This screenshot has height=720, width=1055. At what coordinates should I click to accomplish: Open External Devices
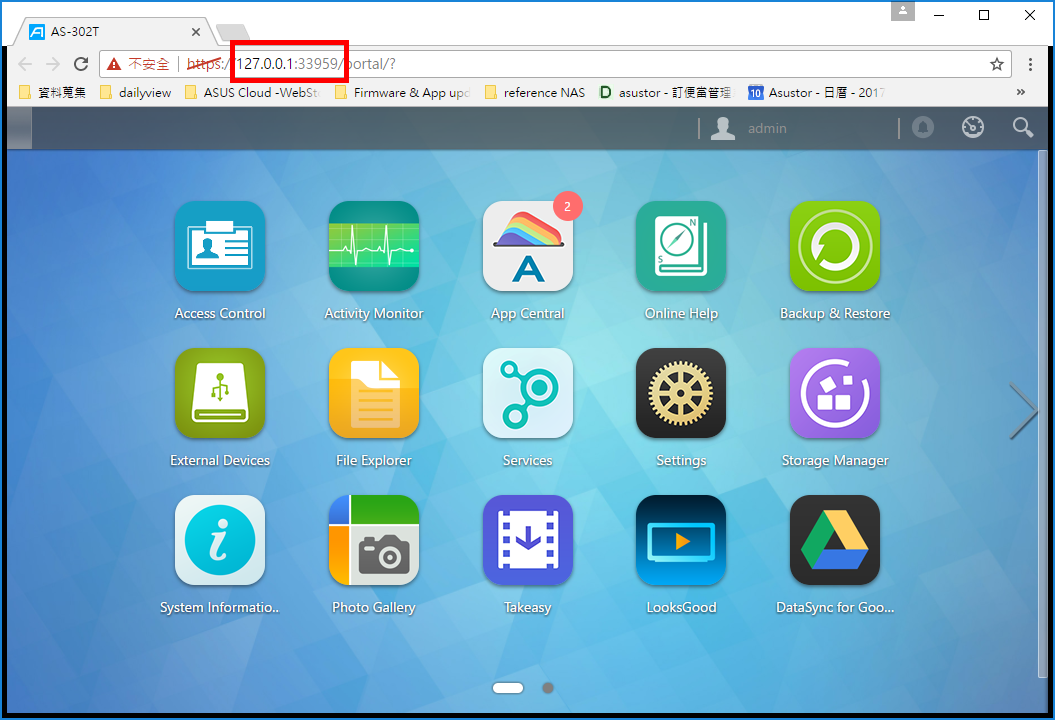point(219,393)
